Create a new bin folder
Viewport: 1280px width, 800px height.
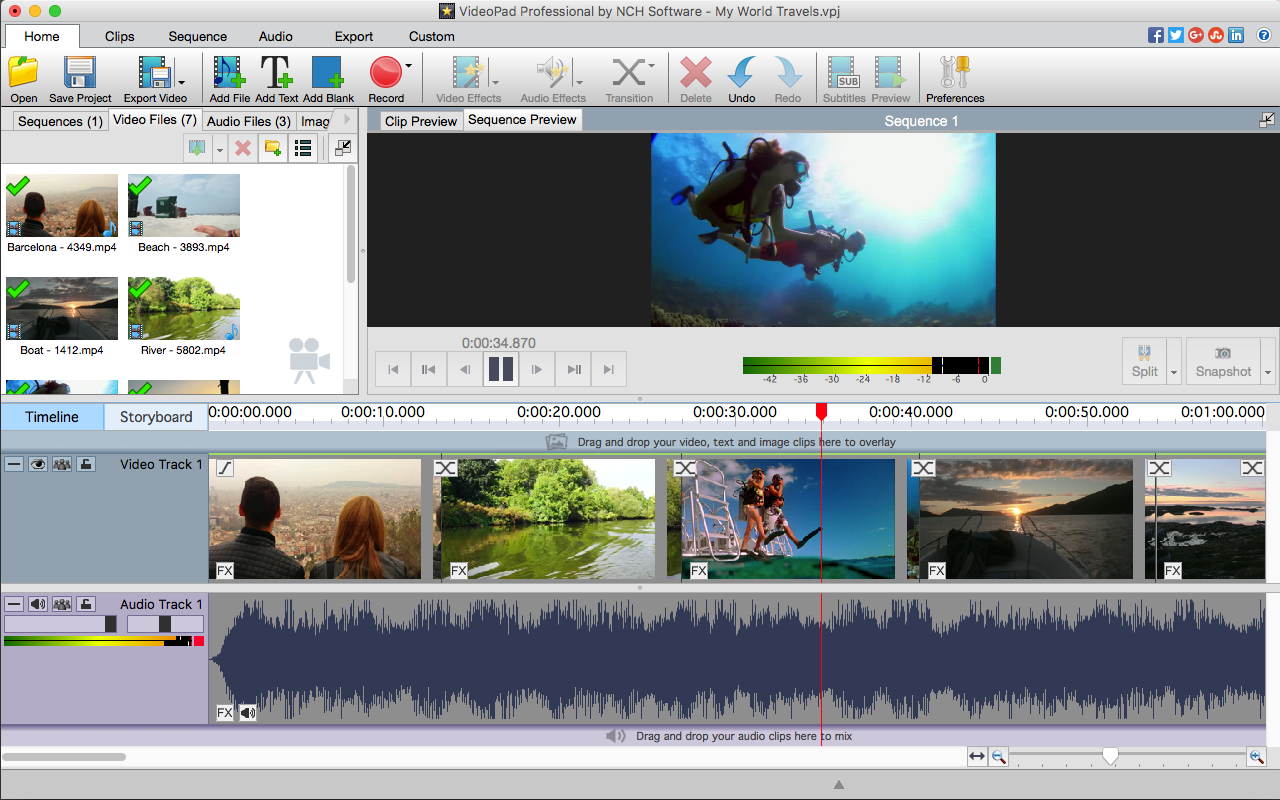click(x=272, y=148)
